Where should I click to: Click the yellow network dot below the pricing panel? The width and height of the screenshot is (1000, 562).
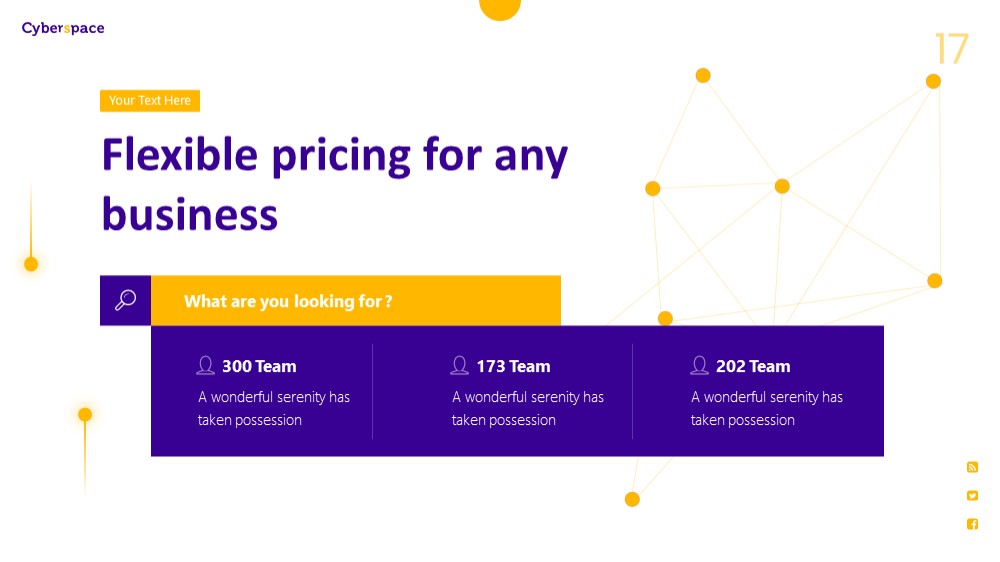632,499
